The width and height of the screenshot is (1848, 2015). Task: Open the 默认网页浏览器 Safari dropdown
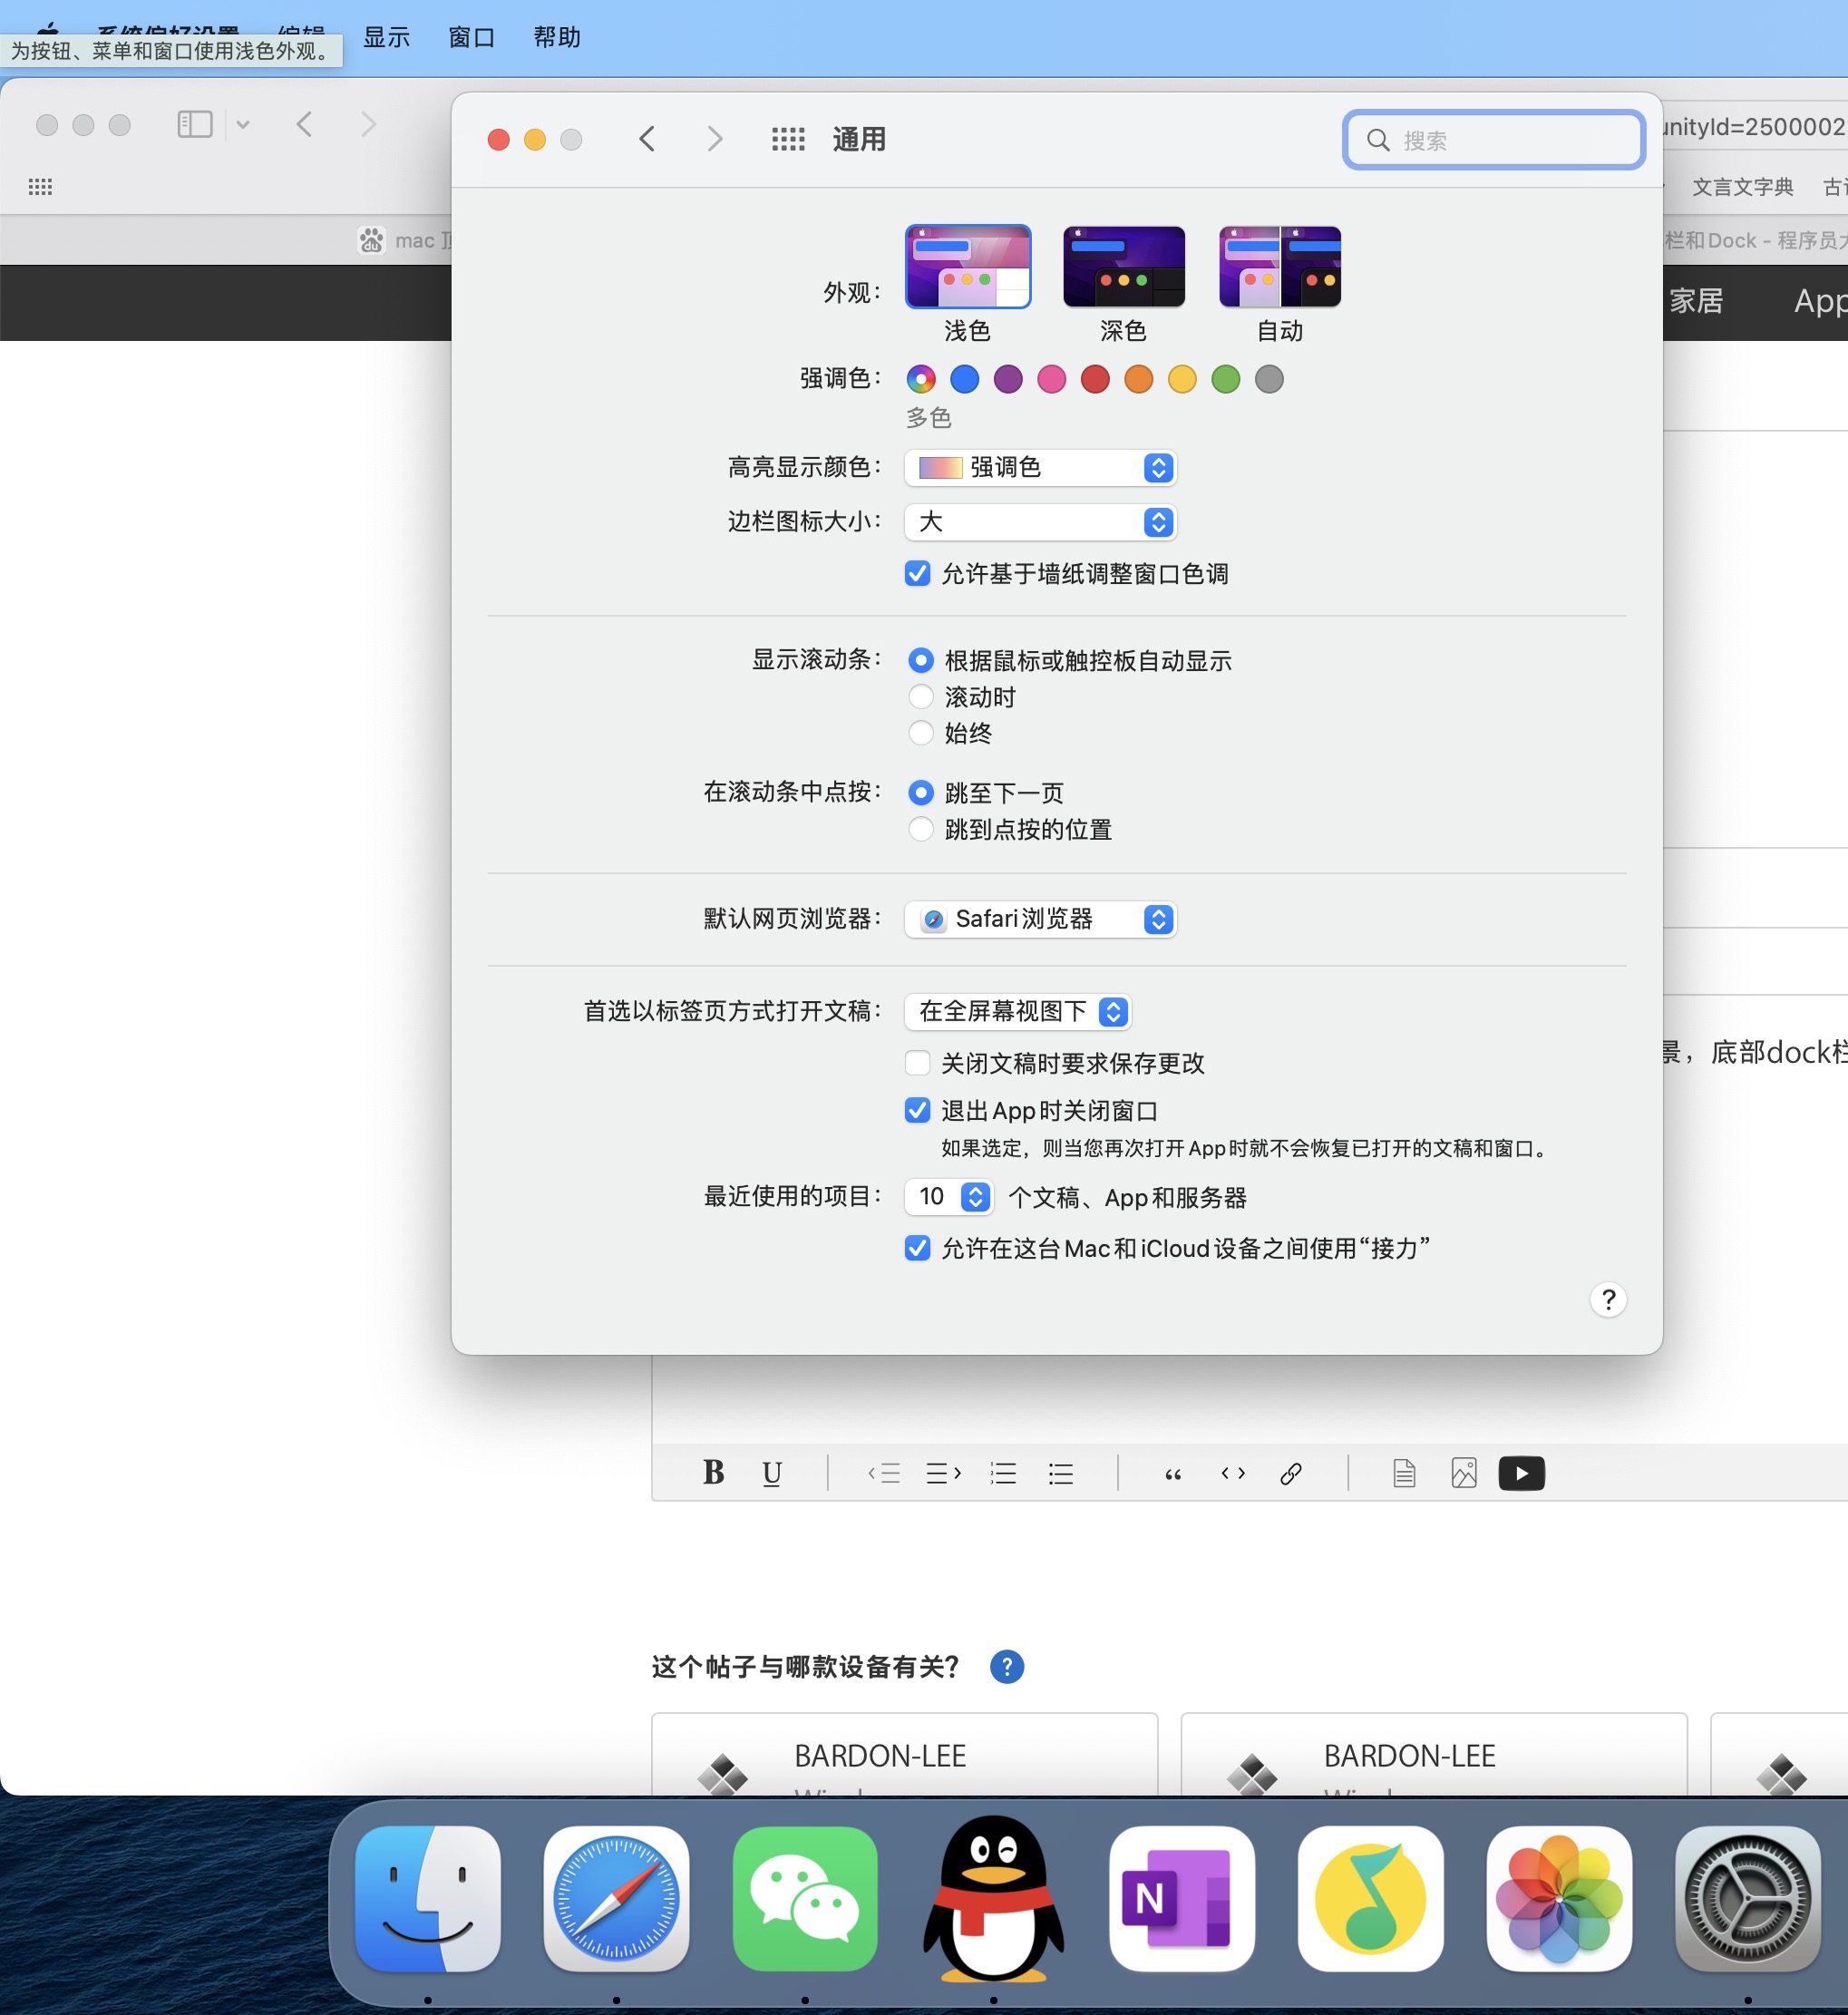click(1040, 919)
